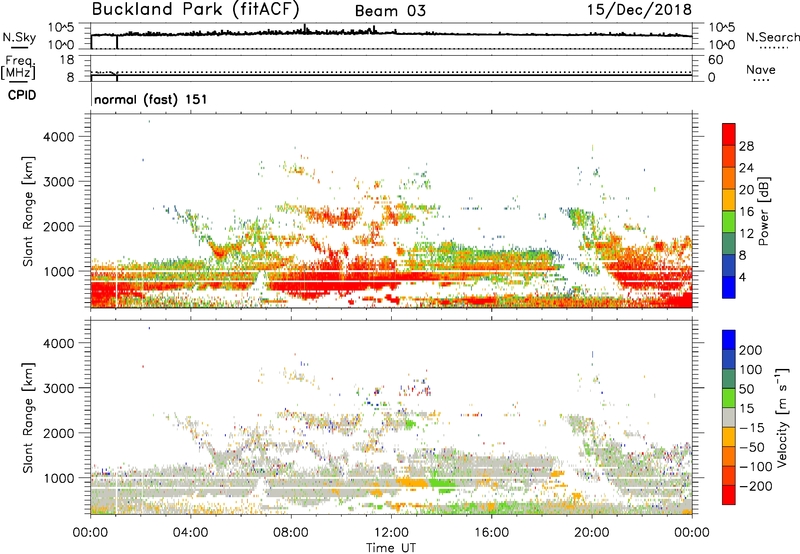Click the '24' label on power colorbar
This screenshot has height=554, width=800.
click(x=746, y=168)
